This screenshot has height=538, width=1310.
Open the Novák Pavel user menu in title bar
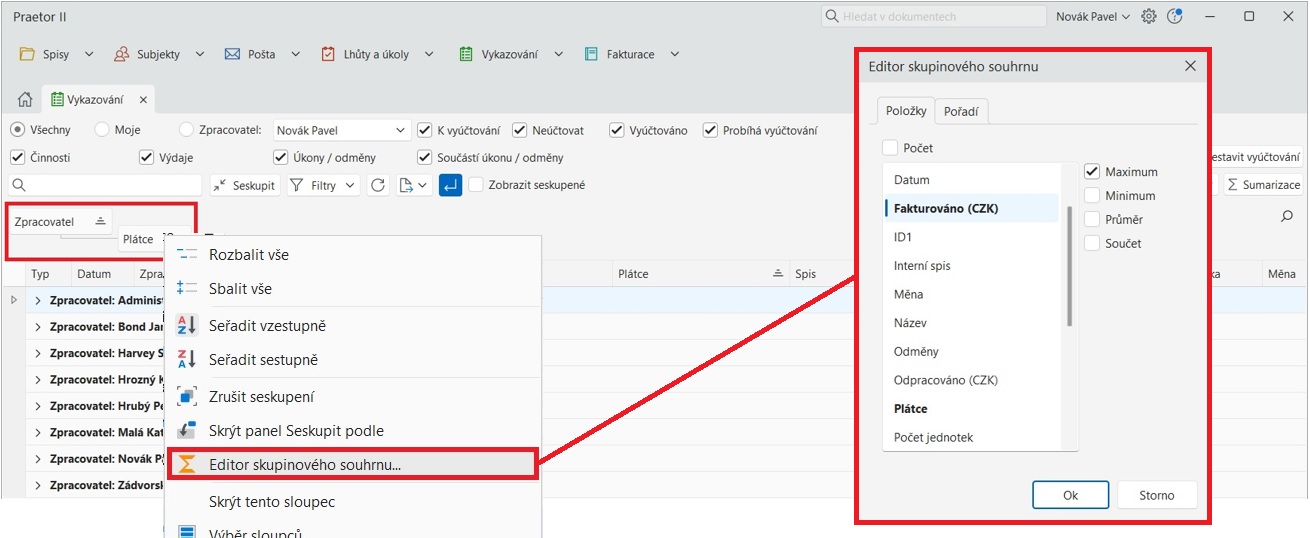point(1094,16)
